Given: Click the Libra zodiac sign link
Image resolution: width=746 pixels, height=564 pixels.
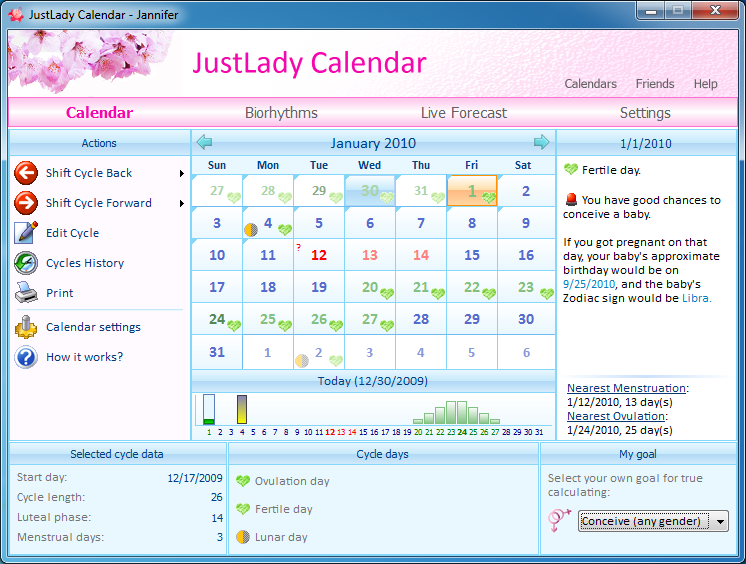Looking at the screenshot, I should 696,298.
